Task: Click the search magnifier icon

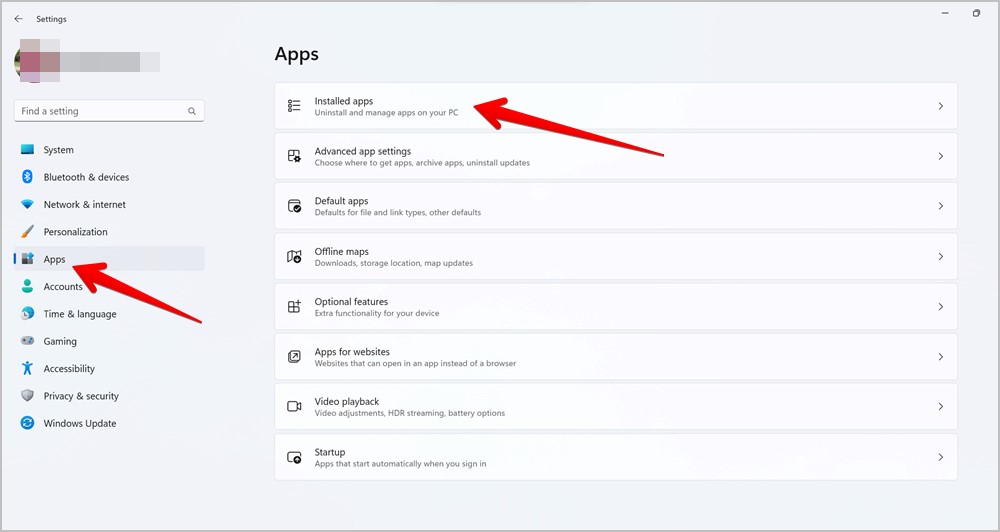Action: (x=191, y=111)
